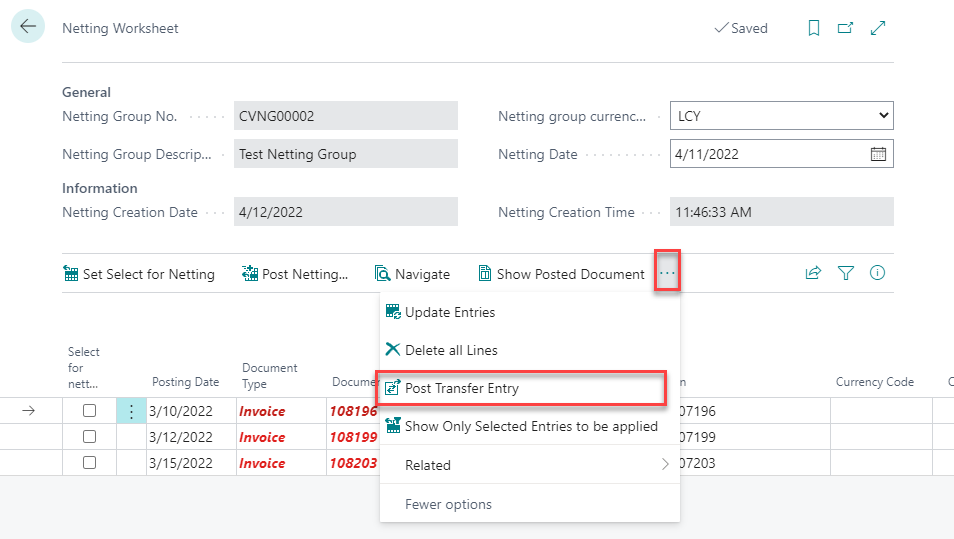This screenshot has height=539, width=954.
Task: Tick the checkbox on the 3/12/2022 invoice
Action: pyautogui.click(x=89, y=437)
